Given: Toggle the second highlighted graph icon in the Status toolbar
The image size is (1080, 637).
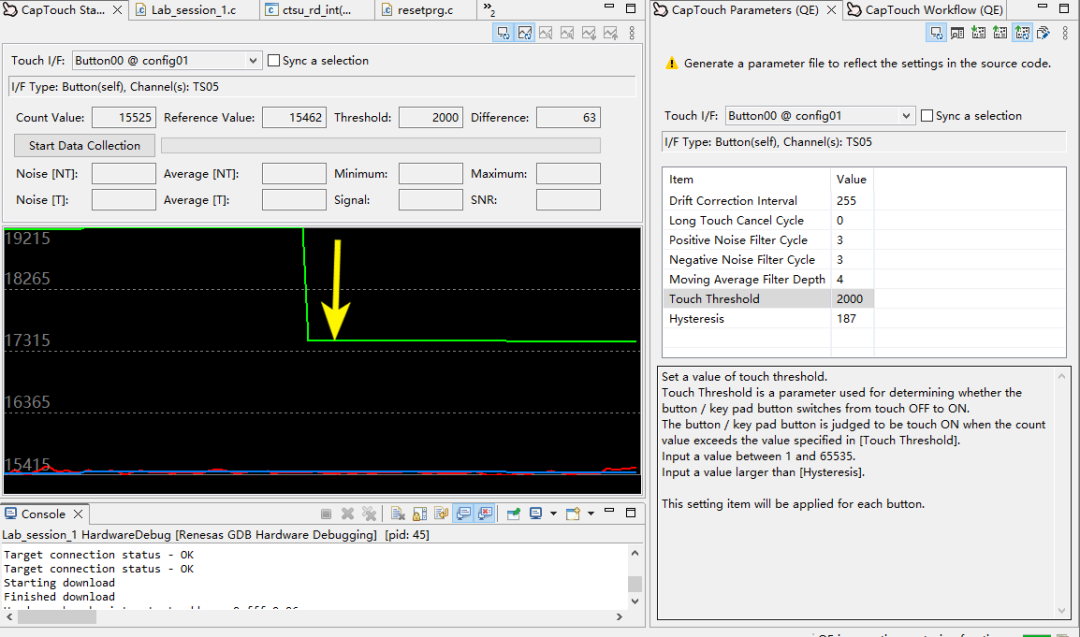Looking at the screenshot, I should point(525,33).
